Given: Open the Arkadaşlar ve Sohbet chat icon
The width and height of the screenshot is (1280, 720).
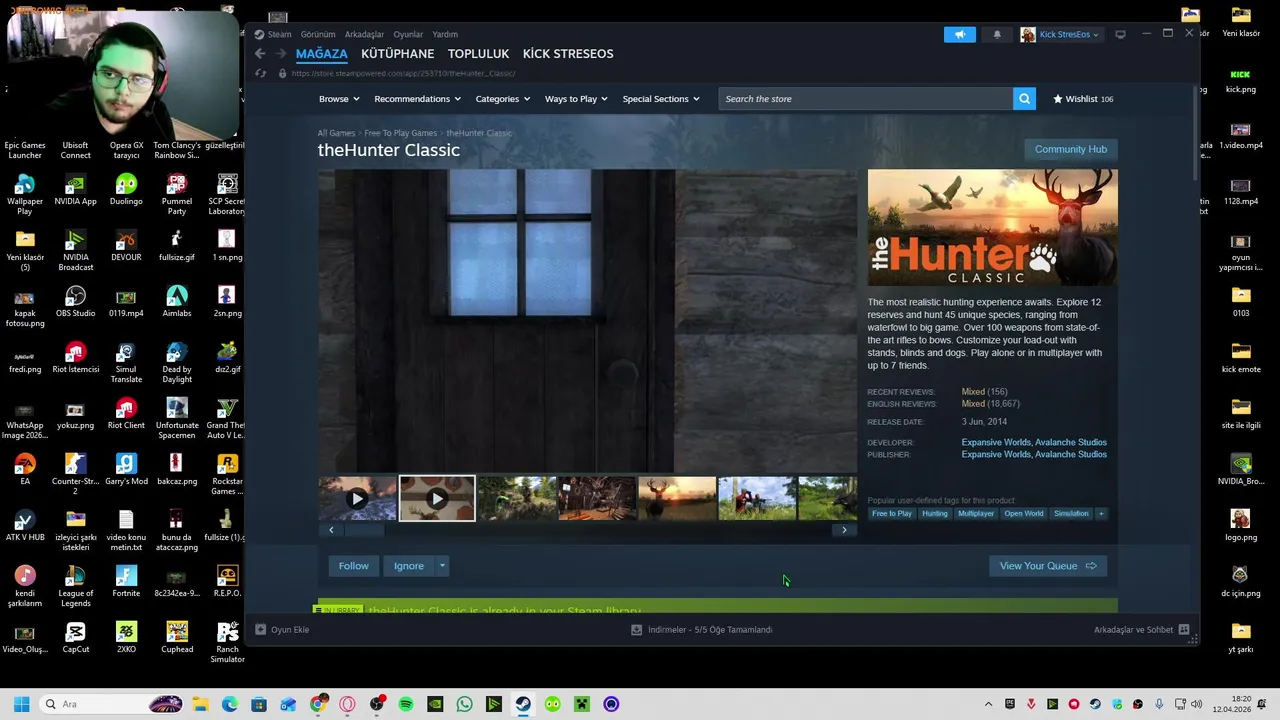Looking at the screenshot, I should (1184, 630).
